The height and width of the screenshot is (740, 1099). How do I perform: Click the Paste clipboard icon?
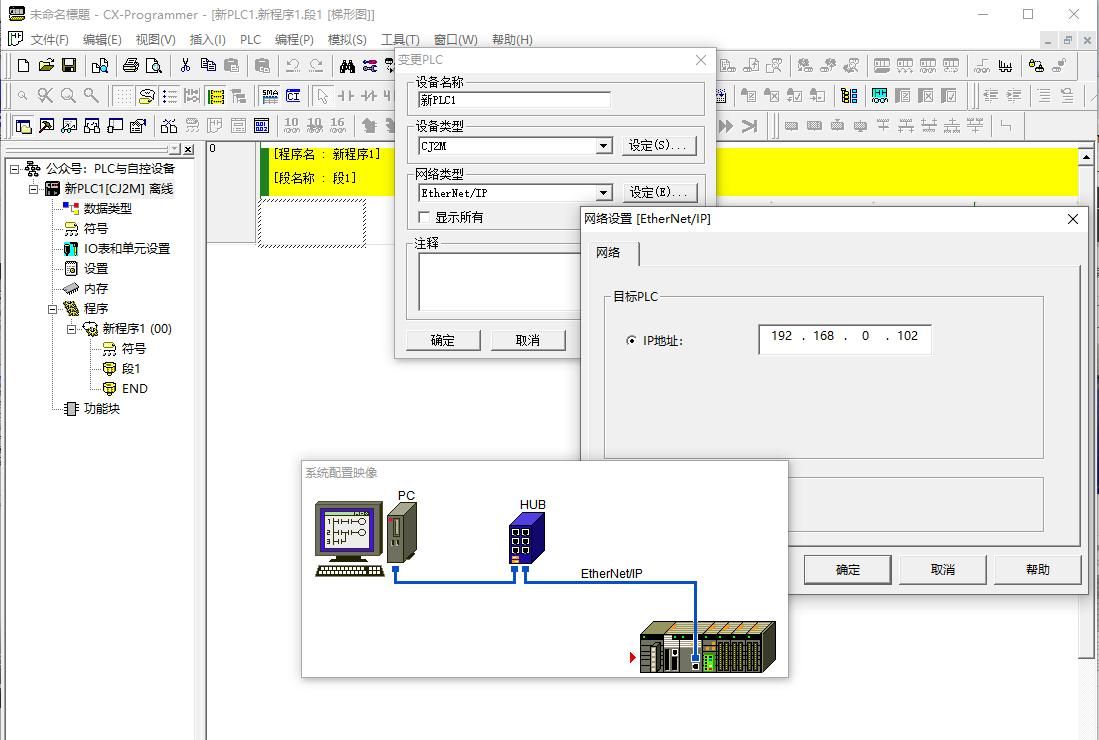233,66
